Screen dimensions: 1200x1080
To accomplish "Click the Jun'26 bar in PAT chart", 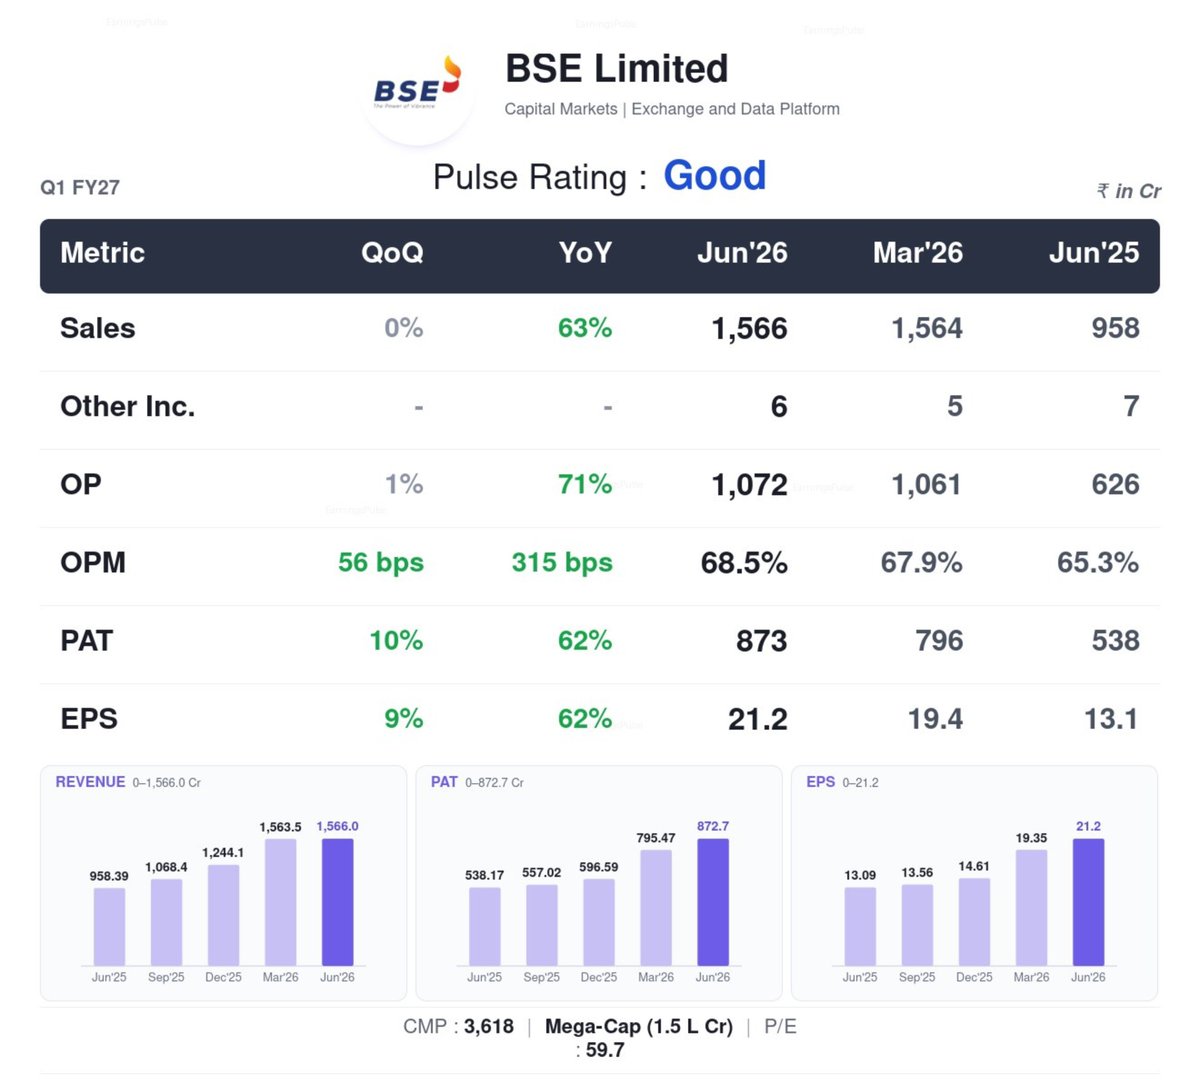I will (713, 902).
